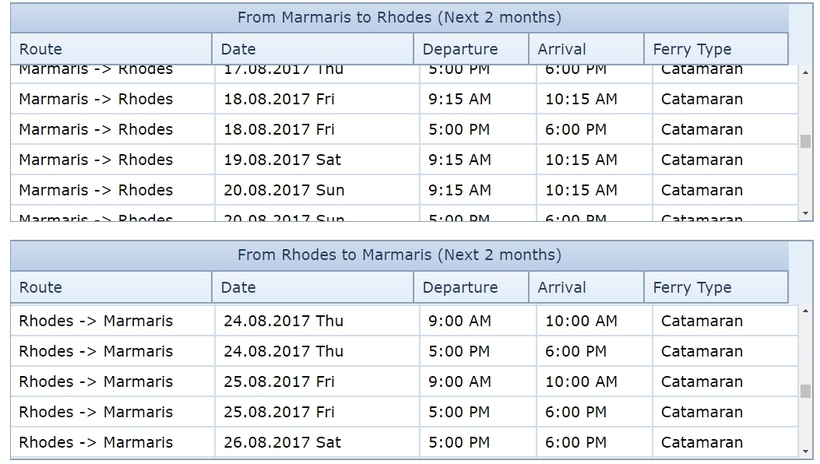820x464 pixels.
Task: Click the scrollbar thumb in the Marmaris to Rhodes table
Action: pos(805,141)
